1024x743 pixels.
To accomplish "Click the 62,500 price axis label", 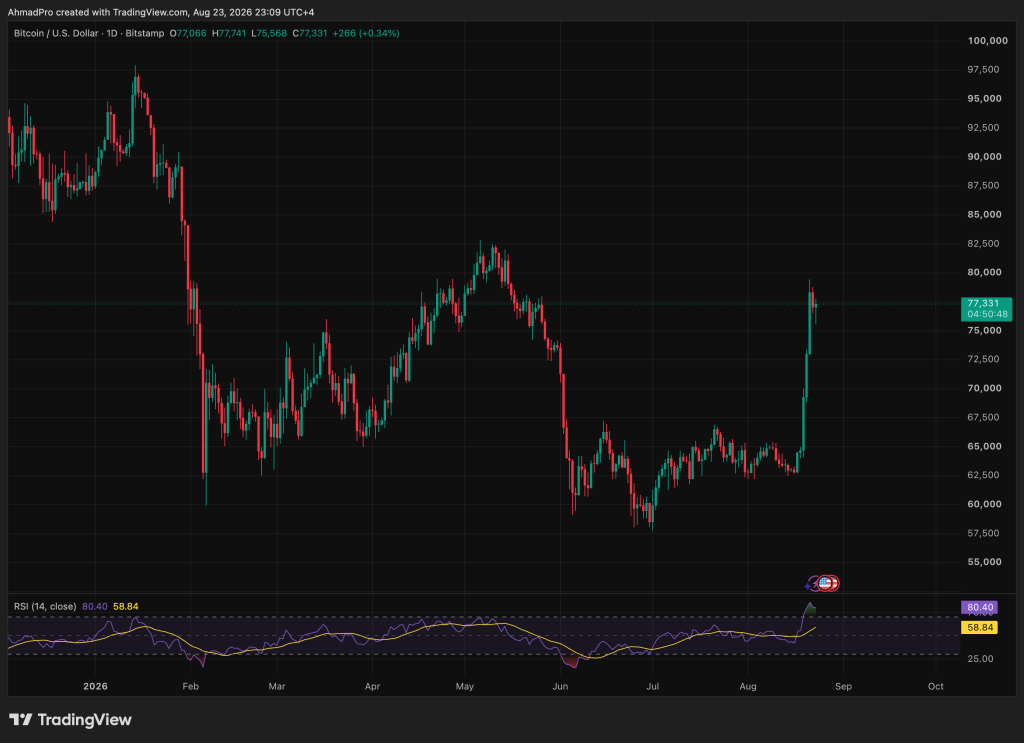I will 983,475.
